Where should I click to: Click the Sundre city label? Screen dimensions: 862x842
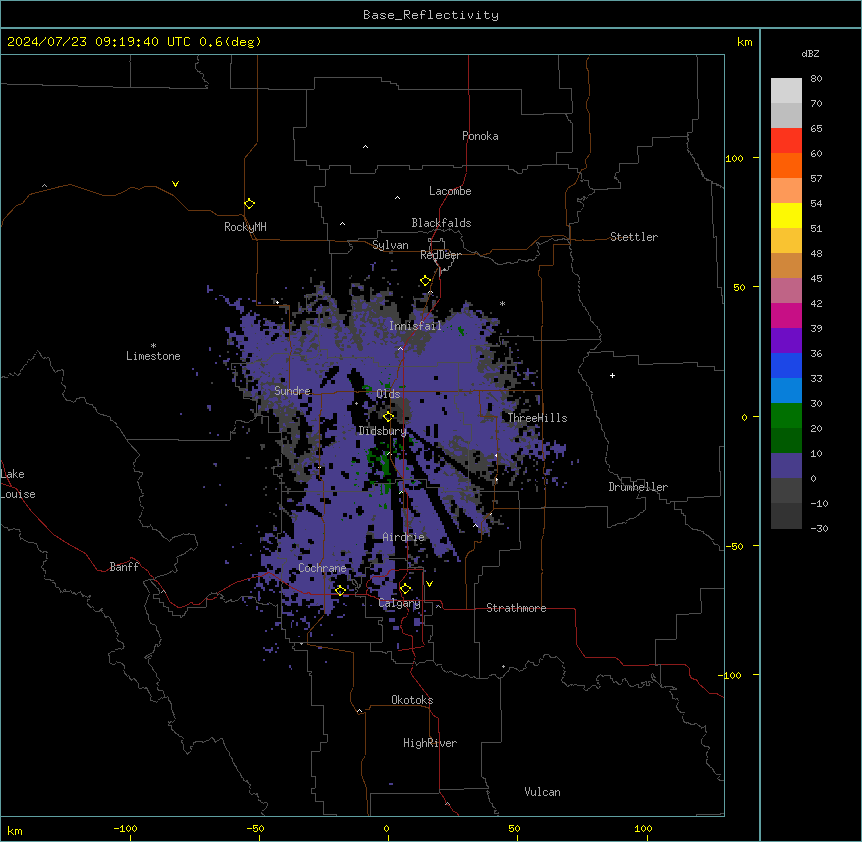292,391
